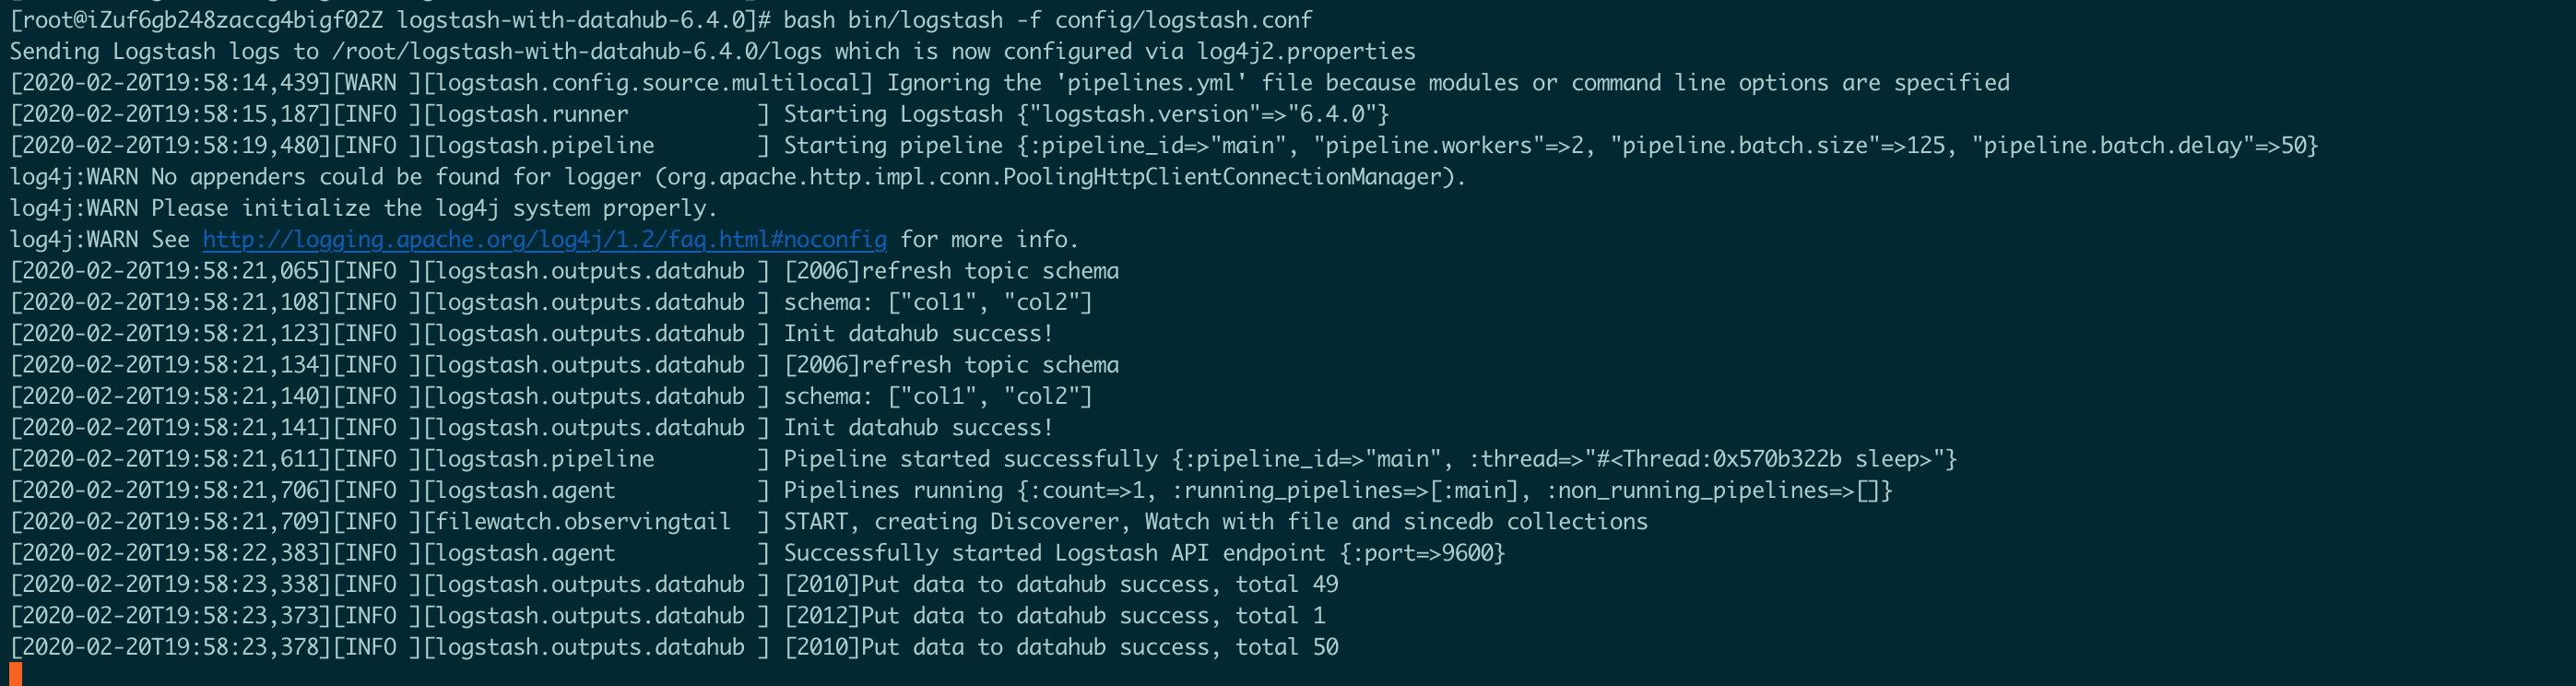
Task: Click the 'filewatch.observingtail' logger name
Action: [x=582, y=522]
